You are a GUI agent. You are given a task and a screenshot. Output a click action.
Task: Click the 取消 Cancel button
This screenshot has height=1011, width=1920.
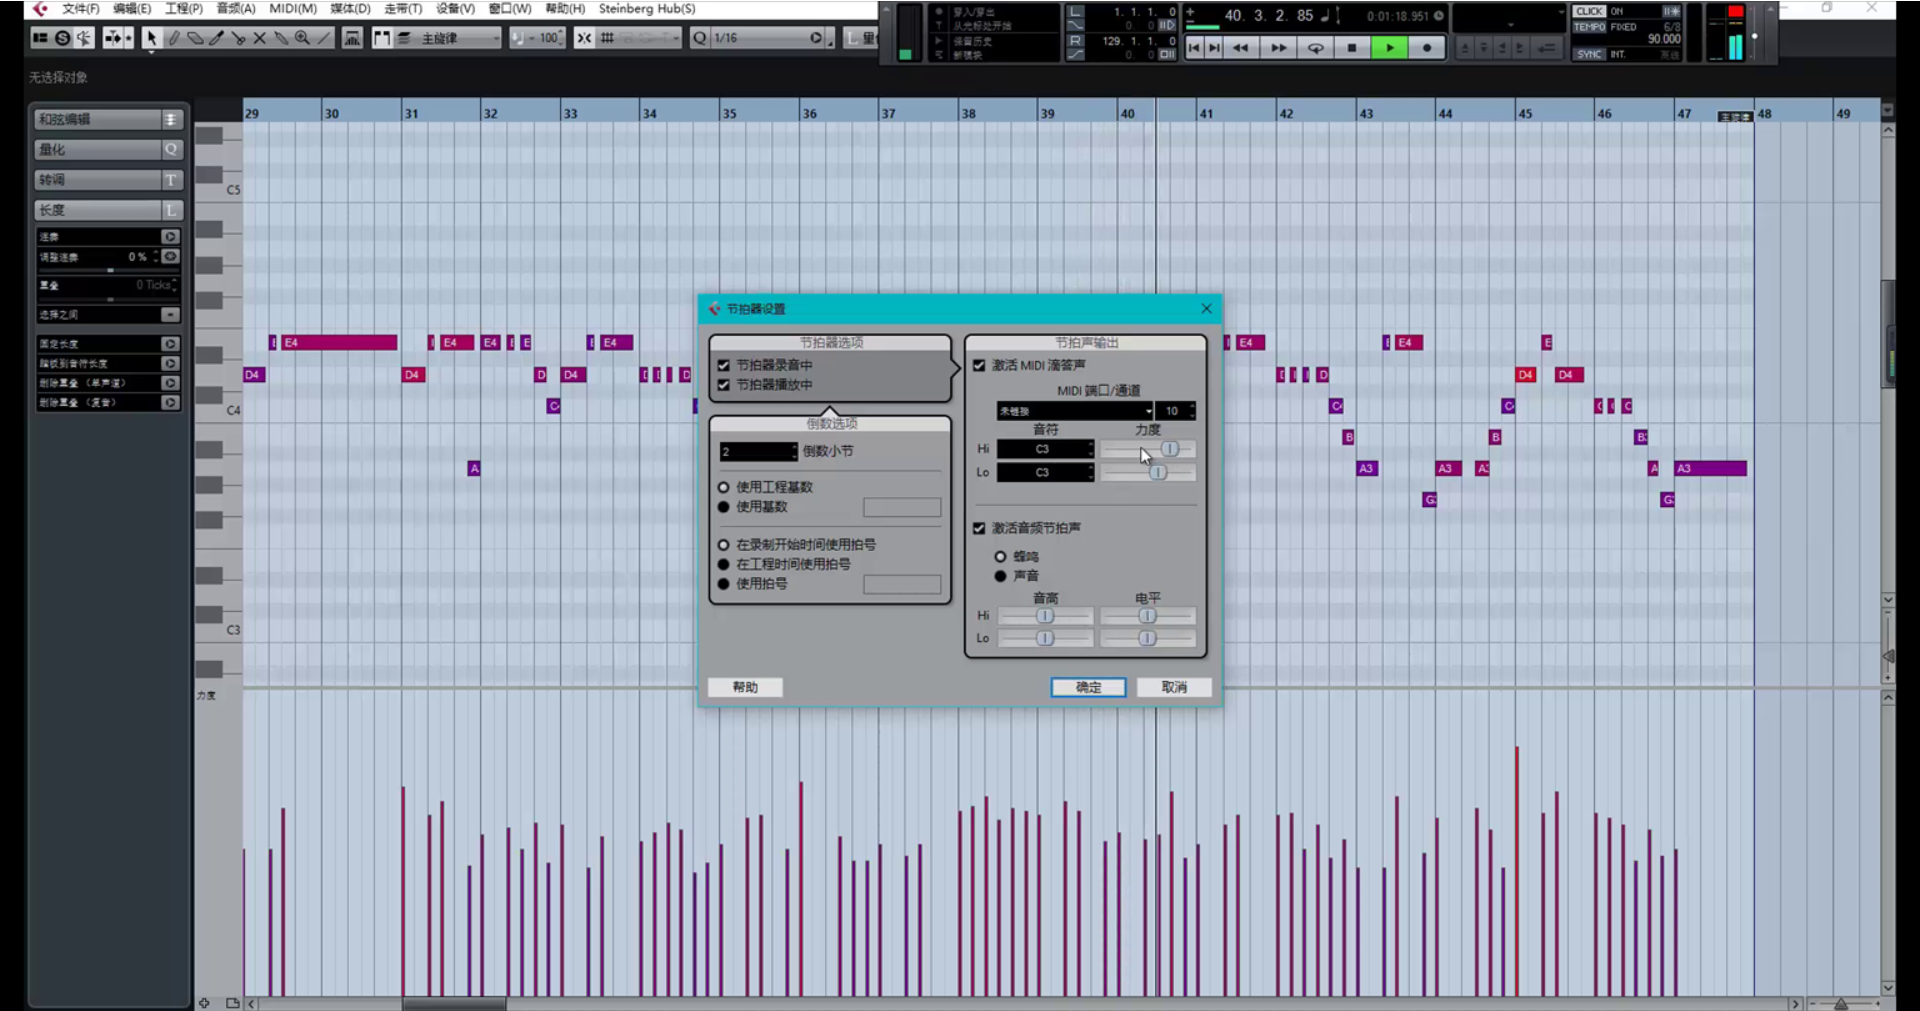pos(1174,687)
